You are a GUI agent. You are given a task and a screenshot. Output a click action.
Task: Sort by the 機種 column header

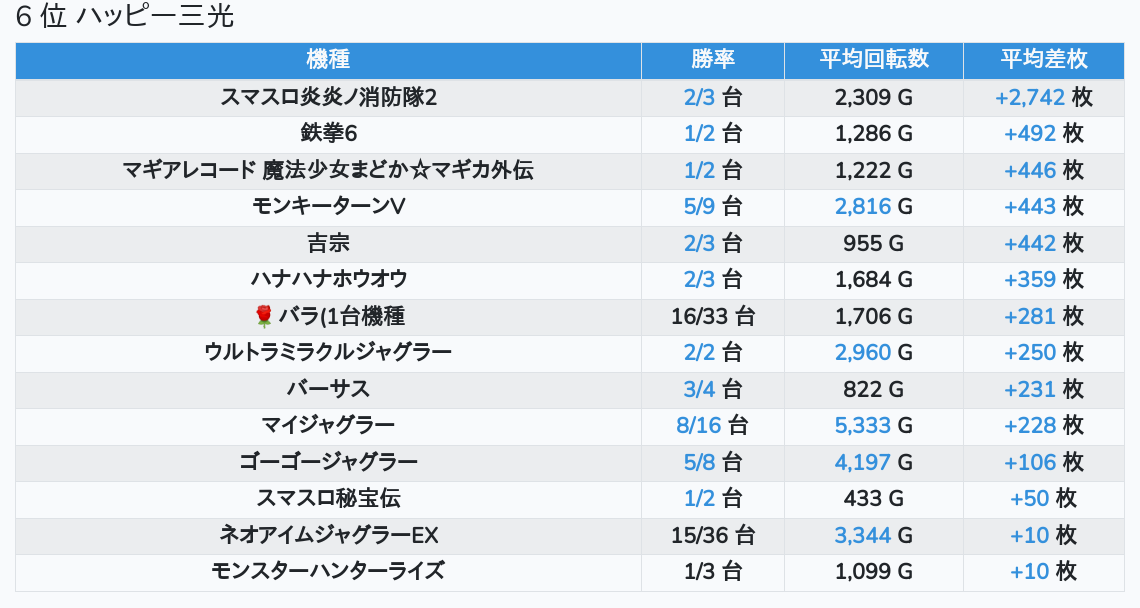click(328, 60)
